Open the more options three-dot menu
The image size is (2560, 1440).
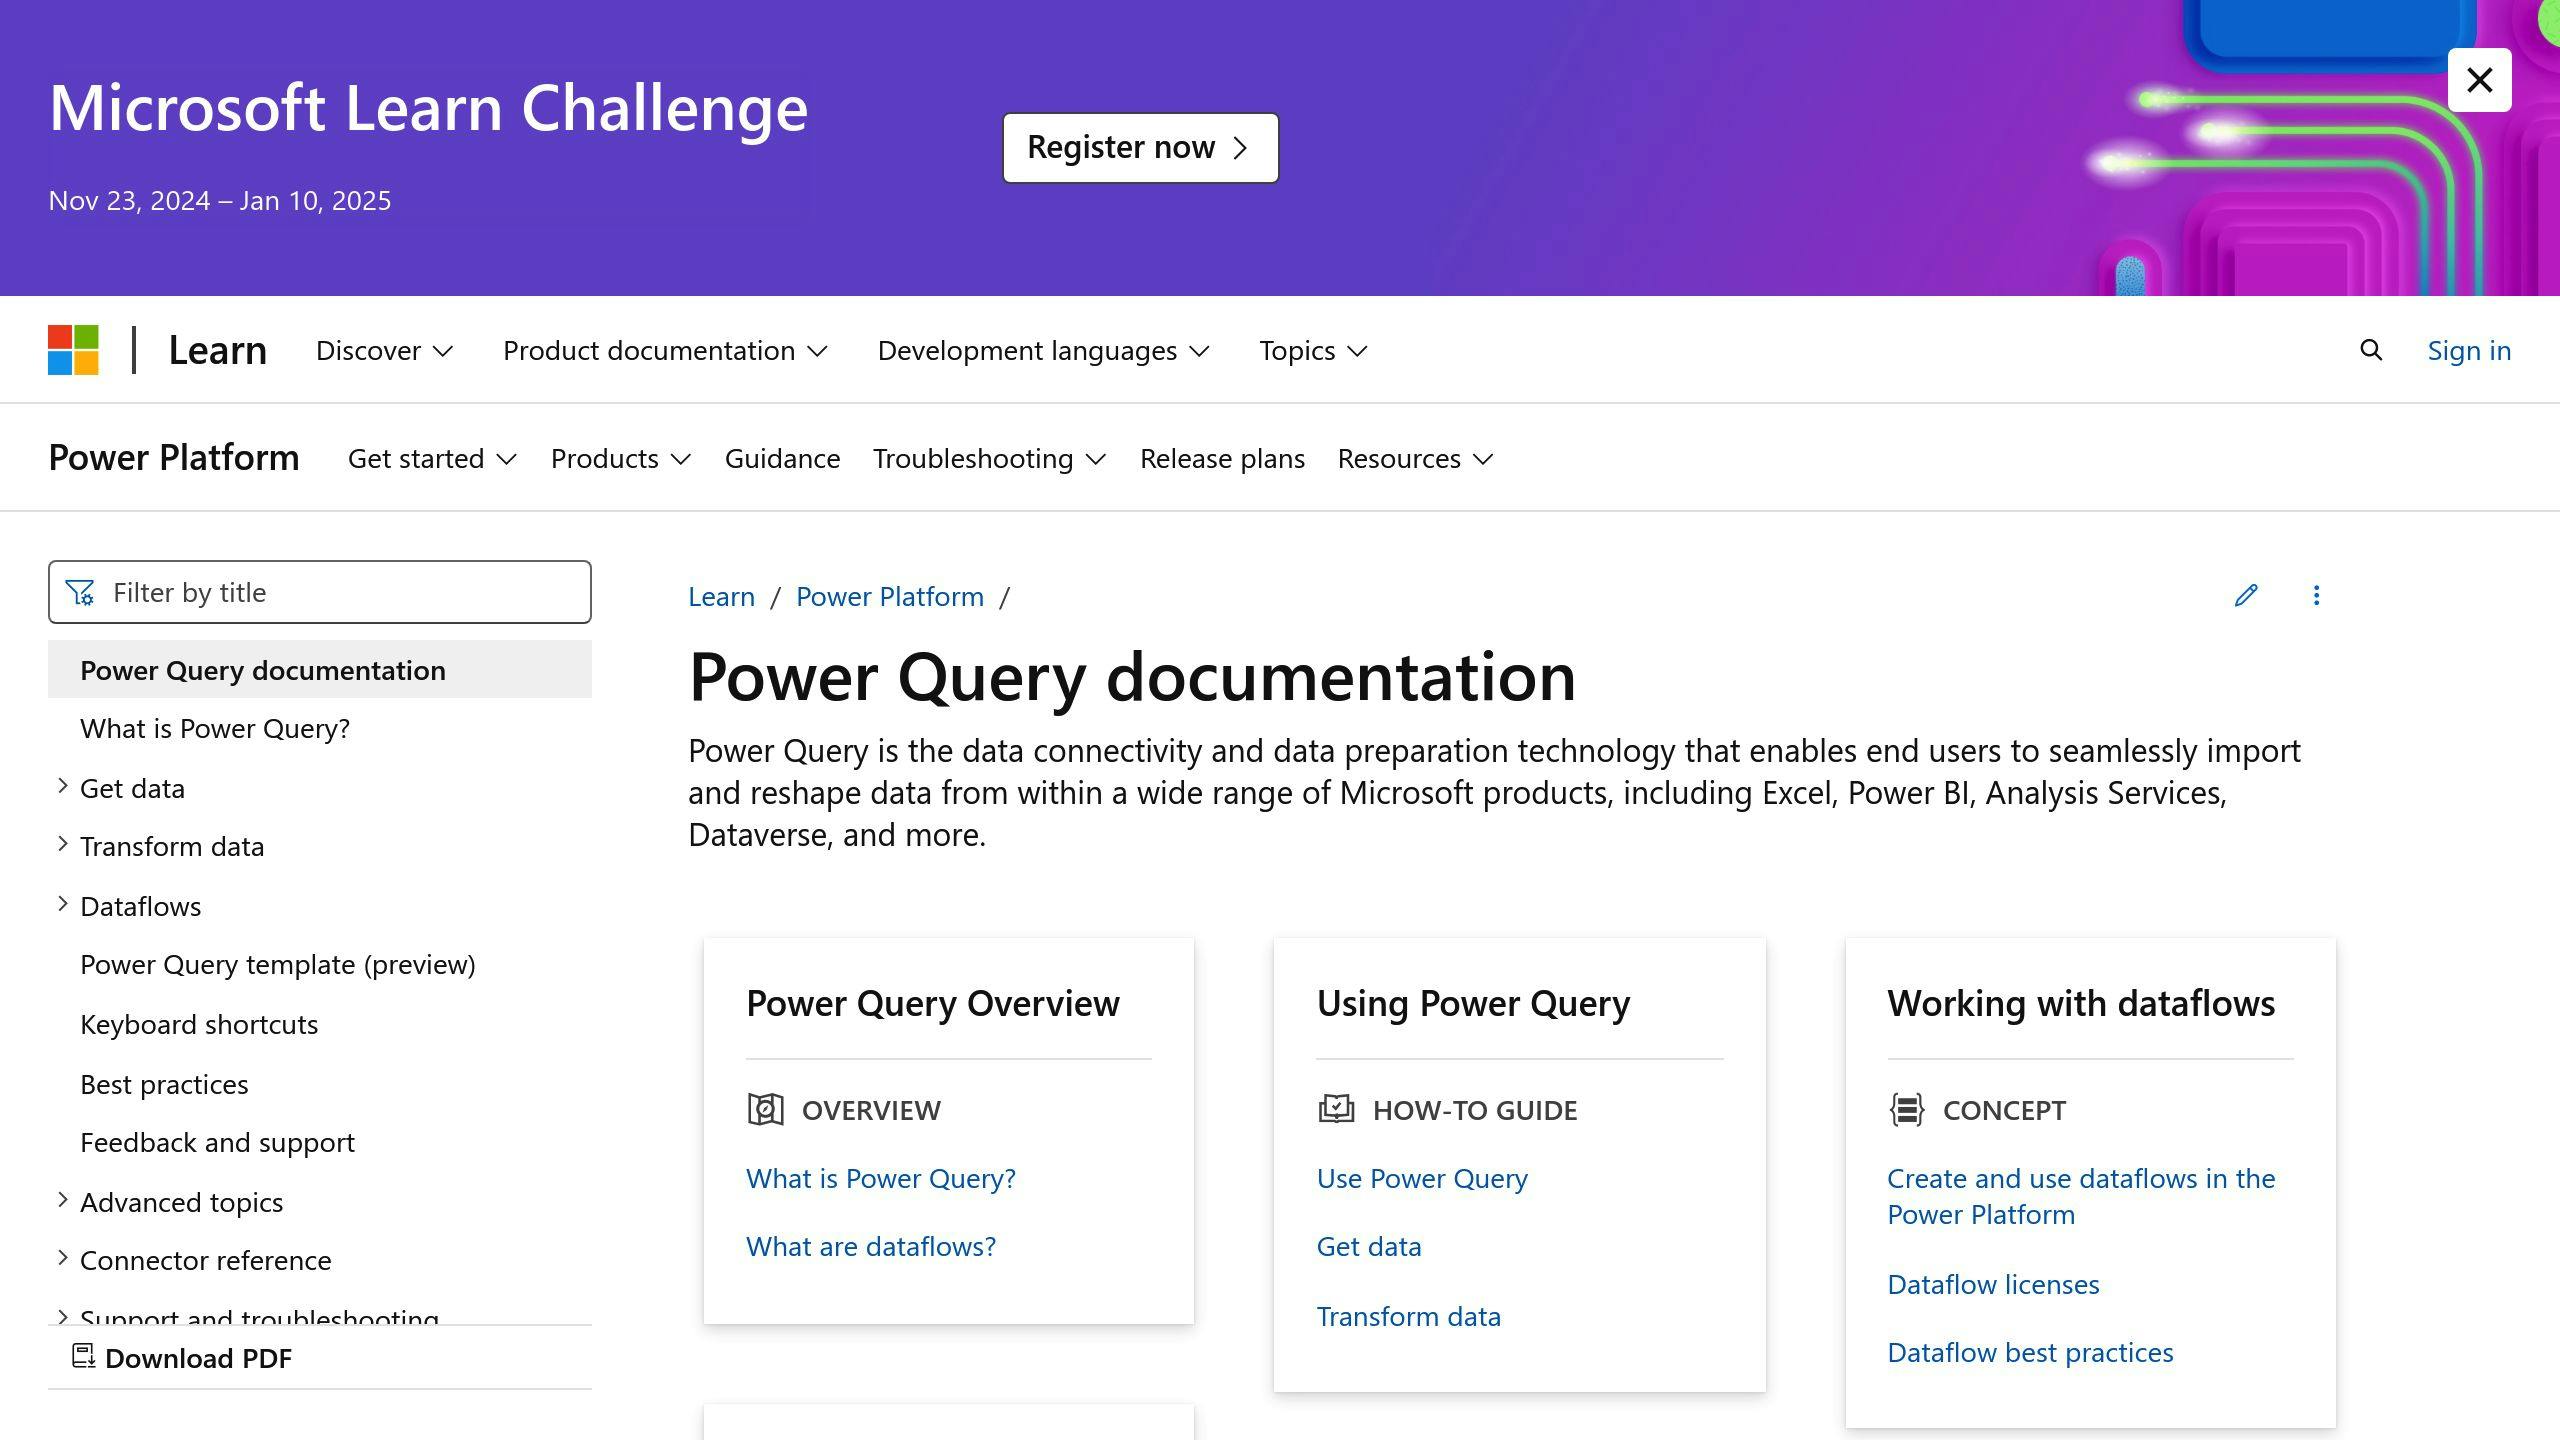point(2316,595)
